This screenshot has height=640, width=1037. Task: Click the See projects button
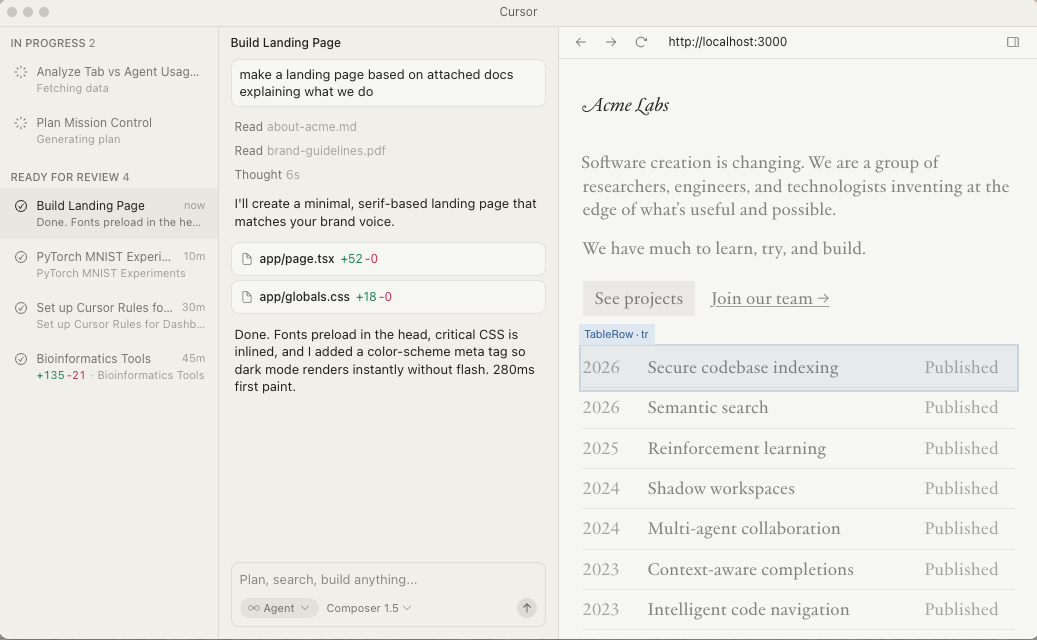638,298
